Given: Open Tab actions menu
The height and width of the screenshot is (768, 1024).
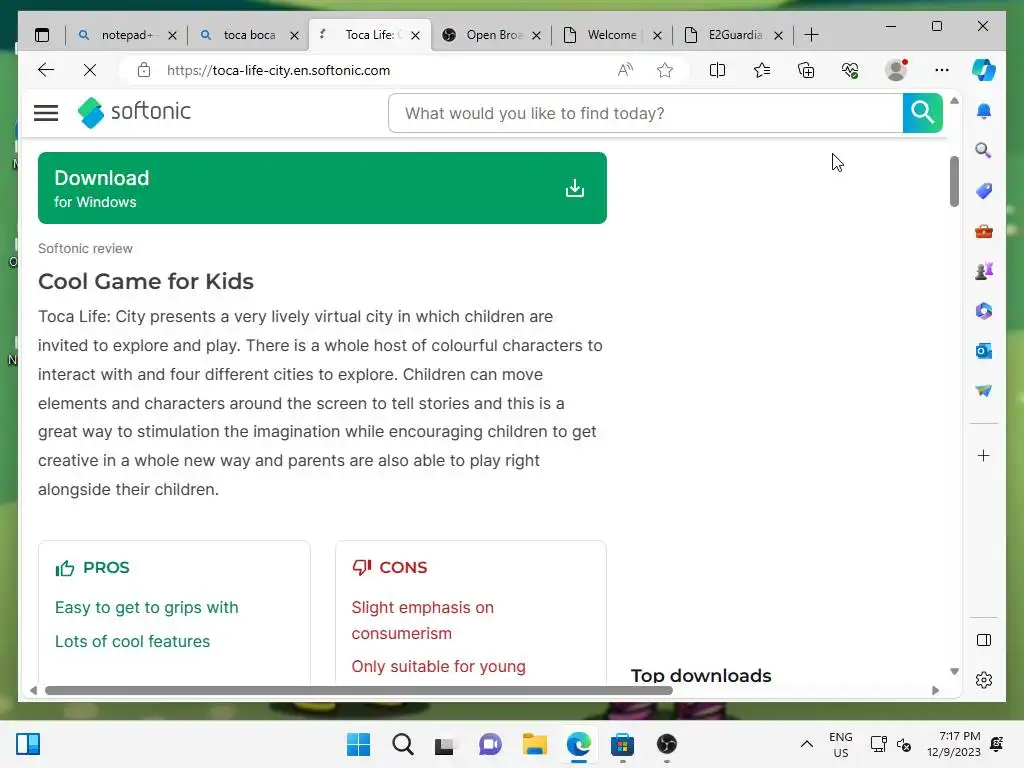Looking at the screenshot, I should (42, 35).
